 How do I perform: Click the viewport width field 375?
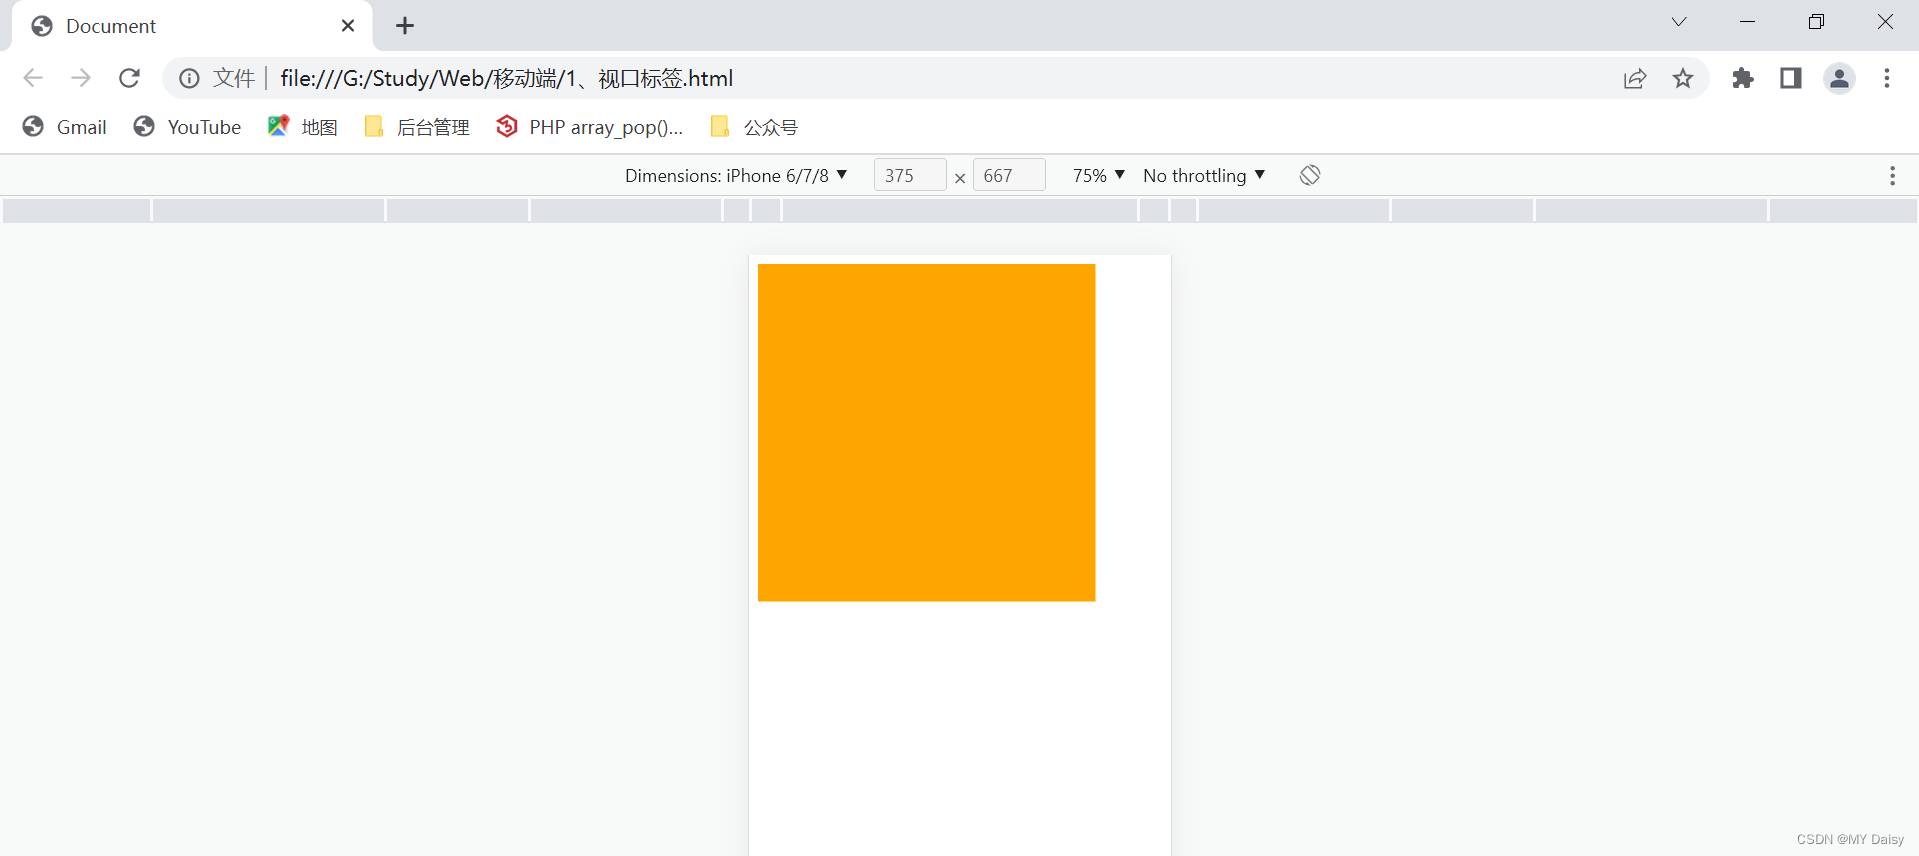point(909,176)
